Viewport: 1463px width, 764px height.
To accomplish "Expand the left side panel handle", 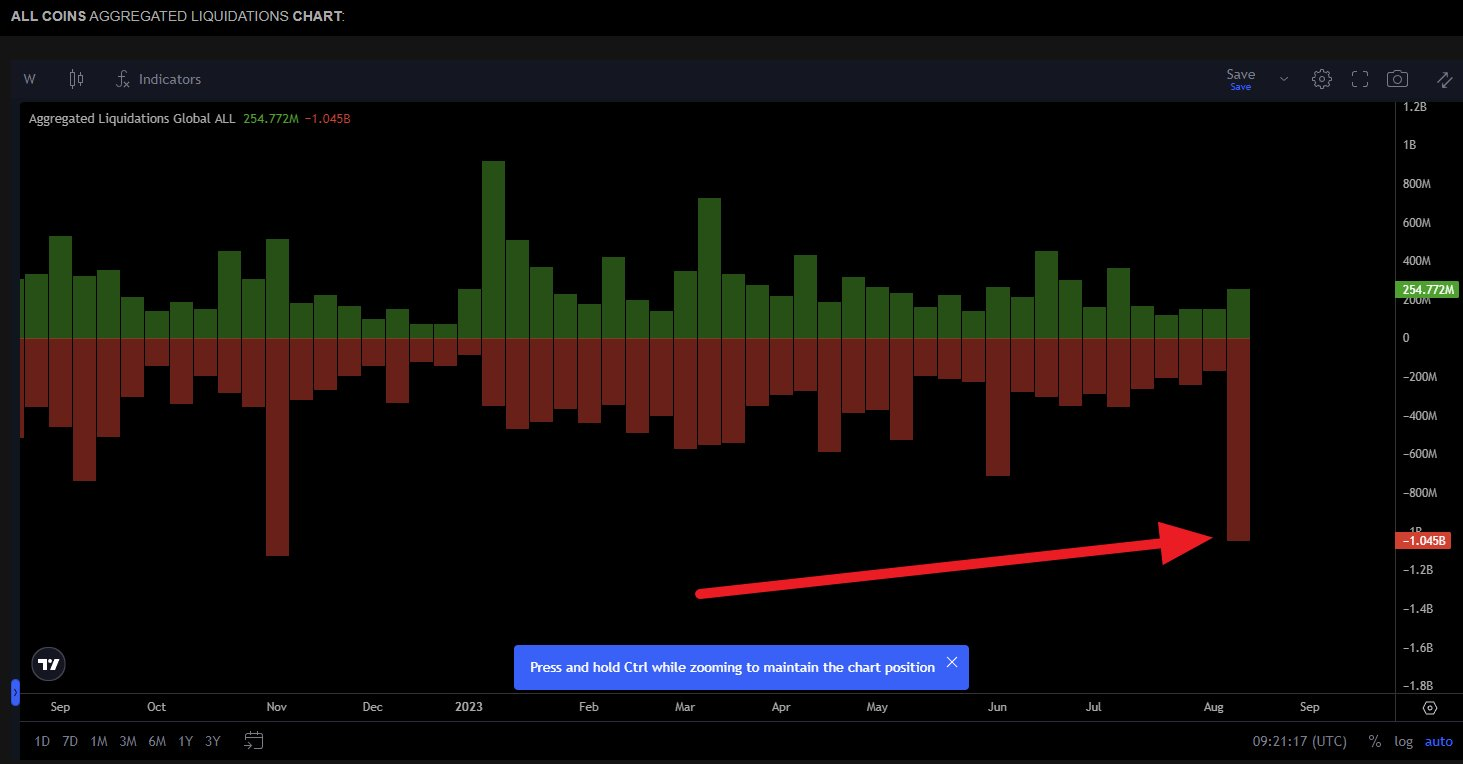I will click(15, 691).
